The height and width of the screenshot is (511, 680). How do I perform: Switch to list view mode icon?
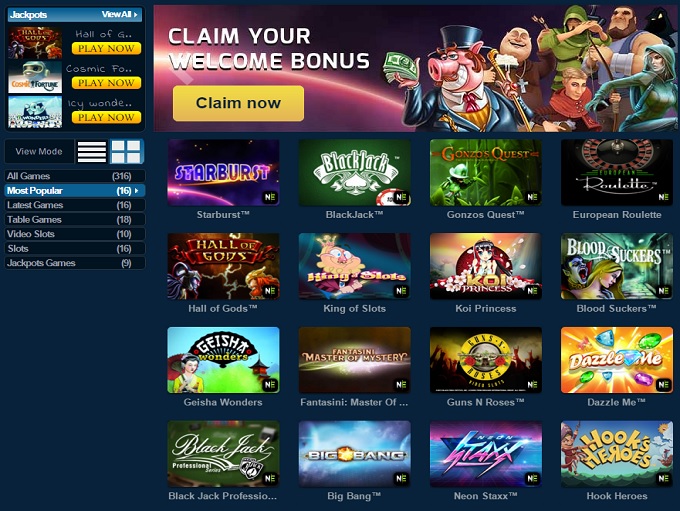[92, 151]
